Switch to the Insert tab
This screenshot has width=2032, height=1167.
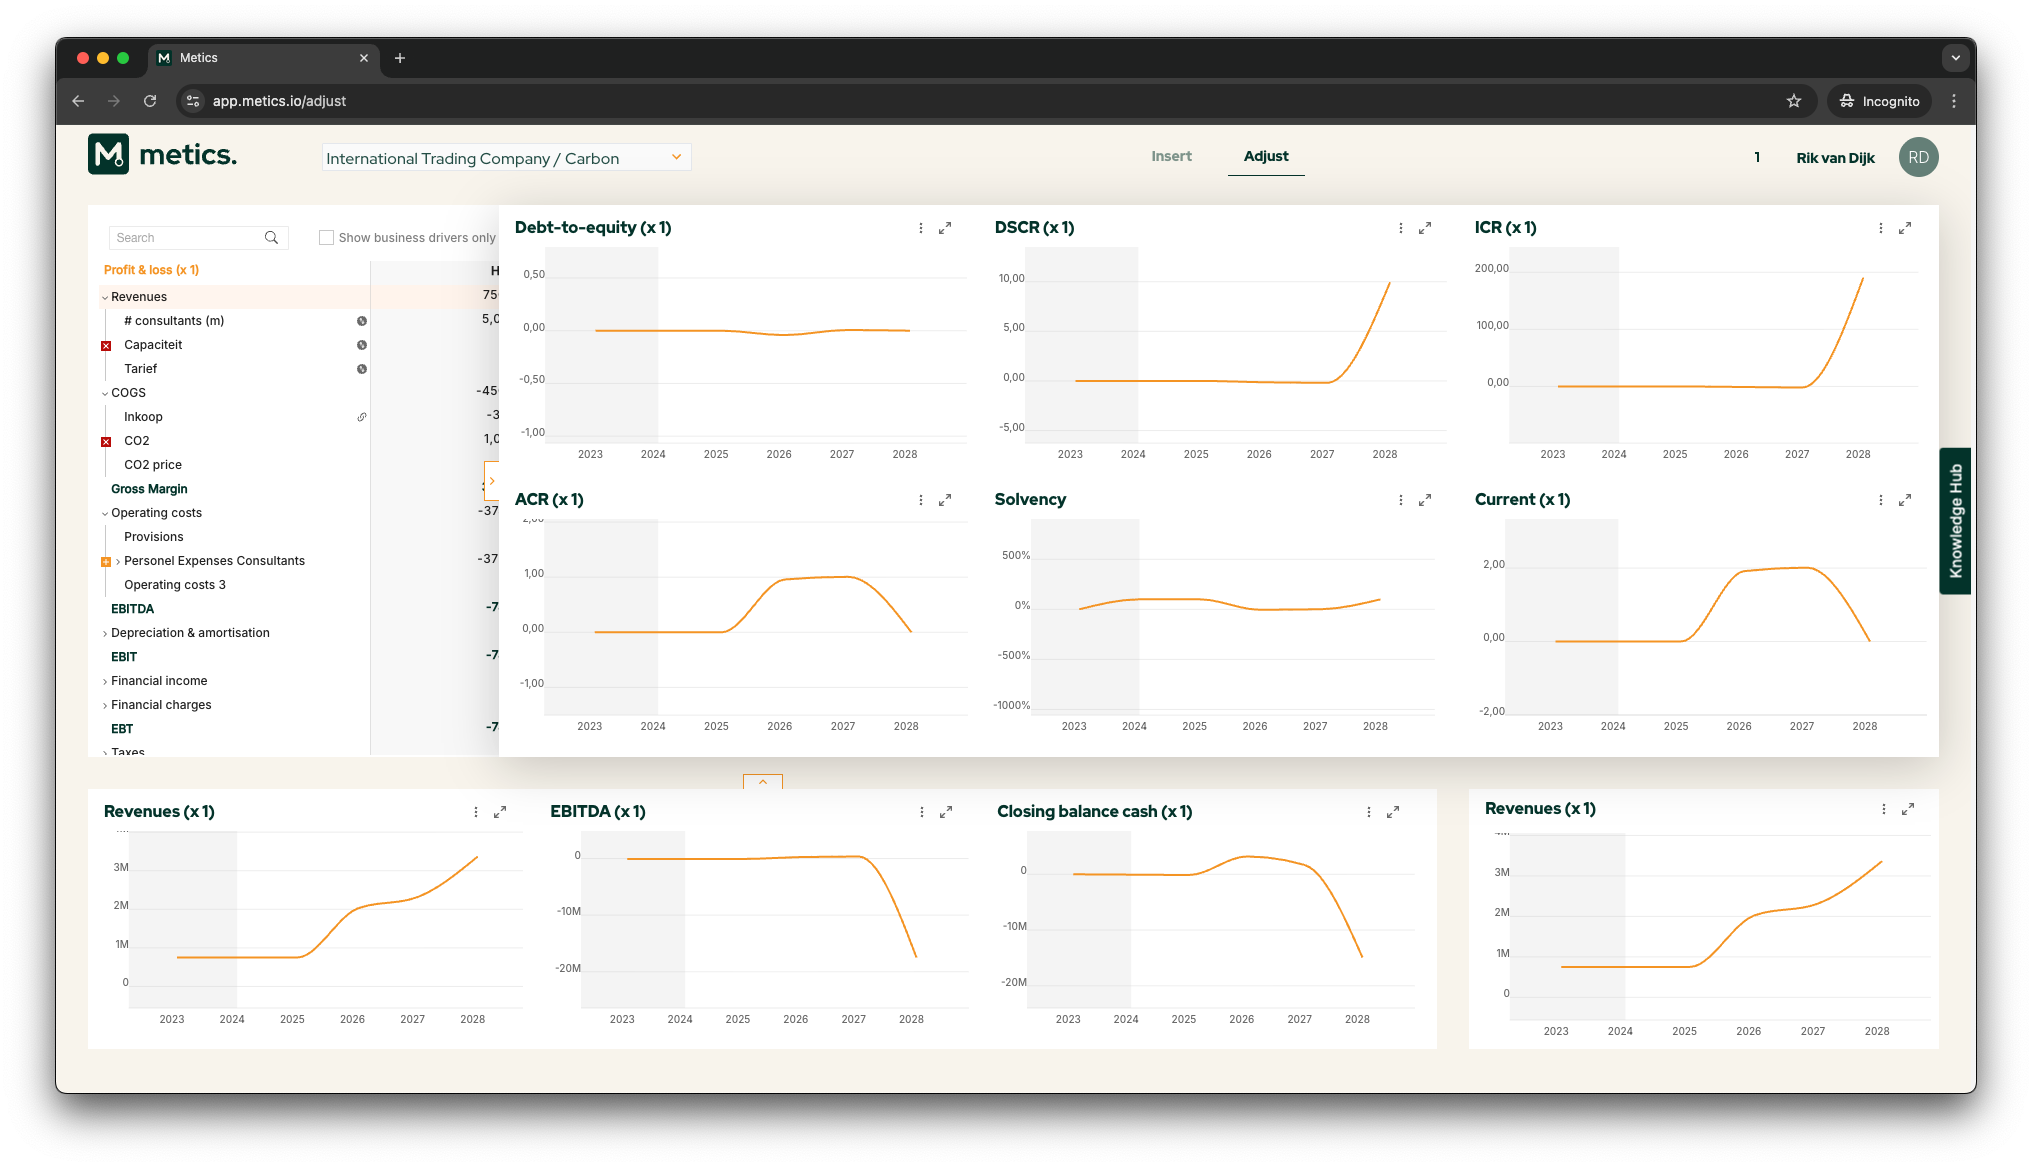pyautogui.click(x=1171, y=156)
